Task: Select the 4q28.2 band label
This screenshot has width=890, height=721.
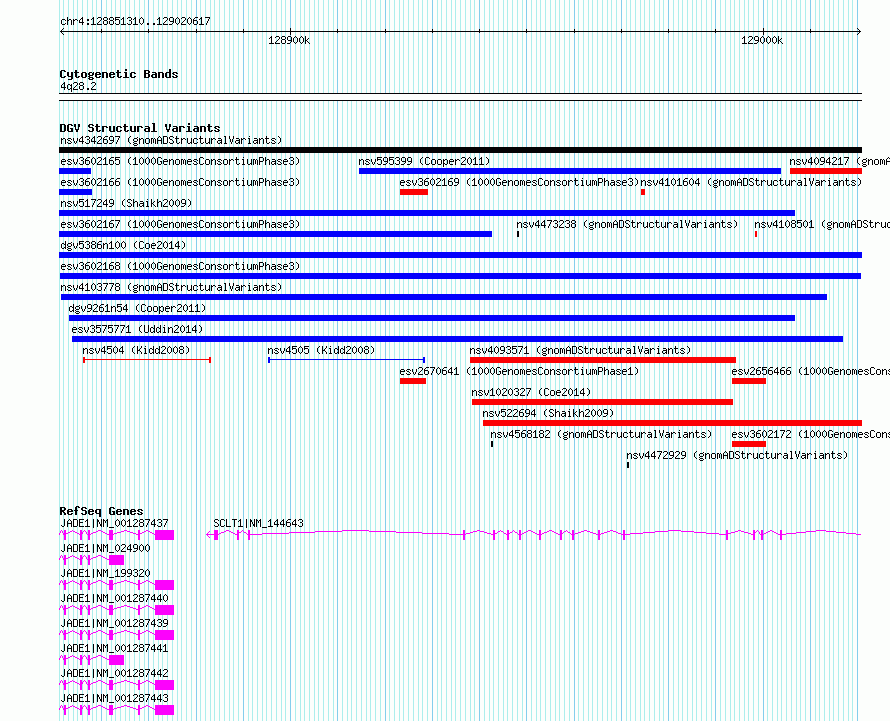Action: coord(78,86)
